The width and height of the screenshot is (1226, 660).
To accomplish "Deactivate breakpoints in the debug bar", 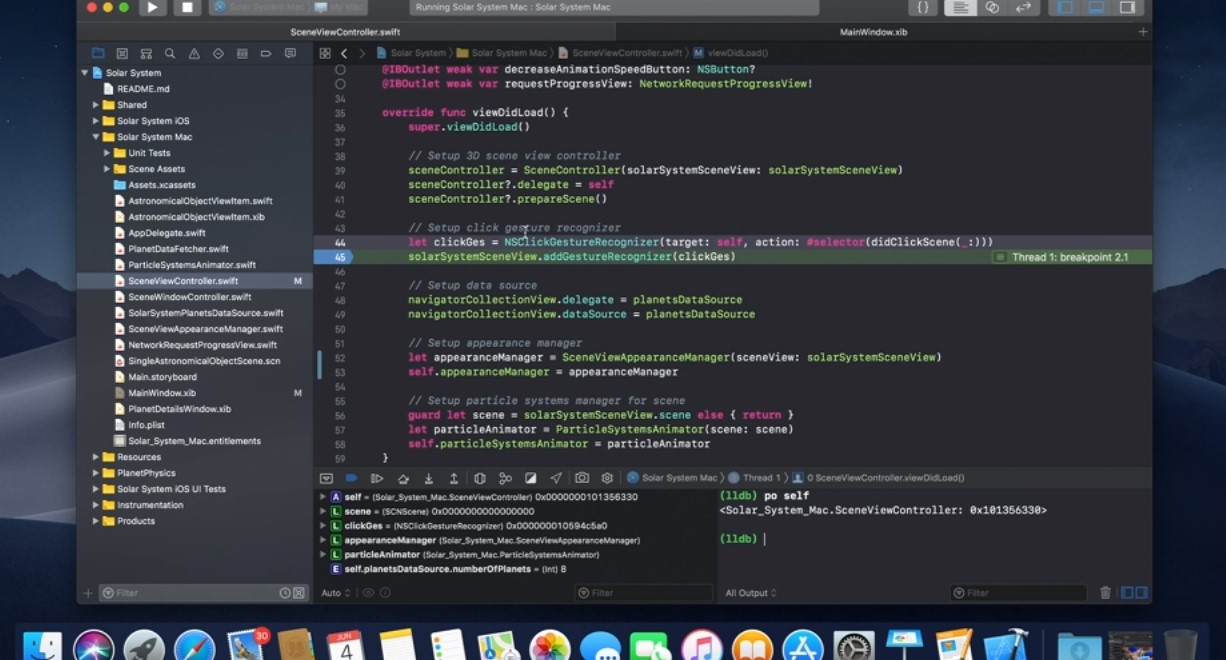I will click(352, 478).
